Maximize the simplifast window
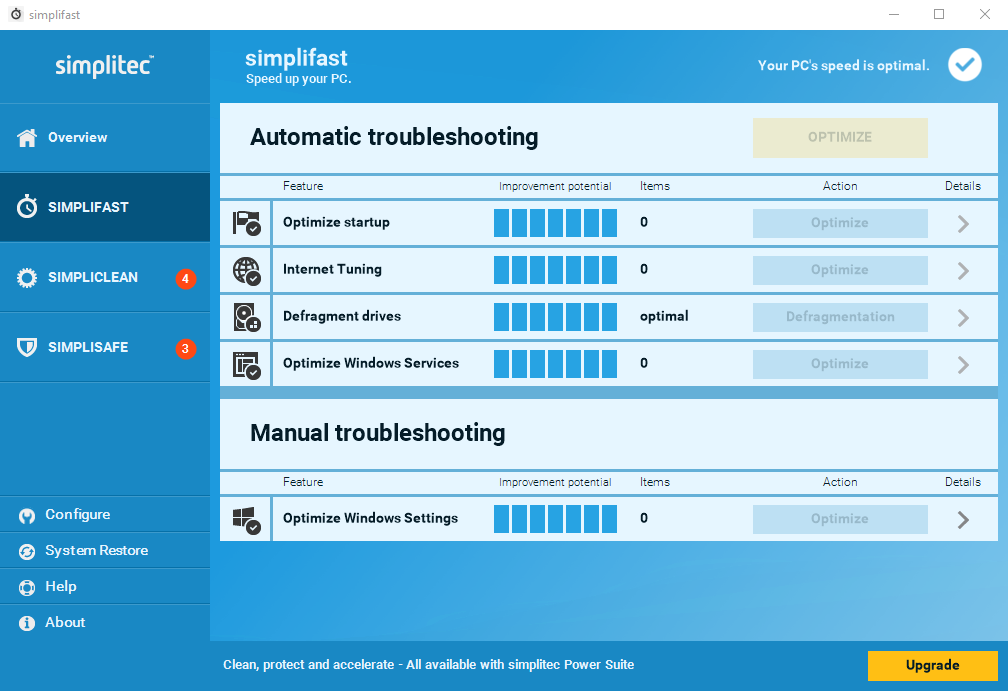Image resolution: width=1008 pixels, height=691 pixels. click(939, 14)
